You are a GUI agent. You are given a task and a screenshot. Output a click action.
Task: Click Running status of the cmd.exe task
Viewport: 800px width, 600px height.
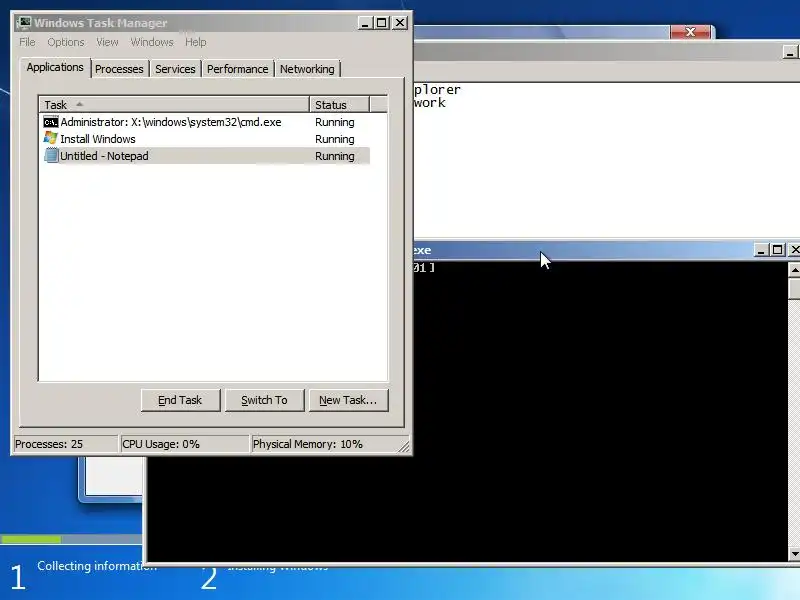335,122
